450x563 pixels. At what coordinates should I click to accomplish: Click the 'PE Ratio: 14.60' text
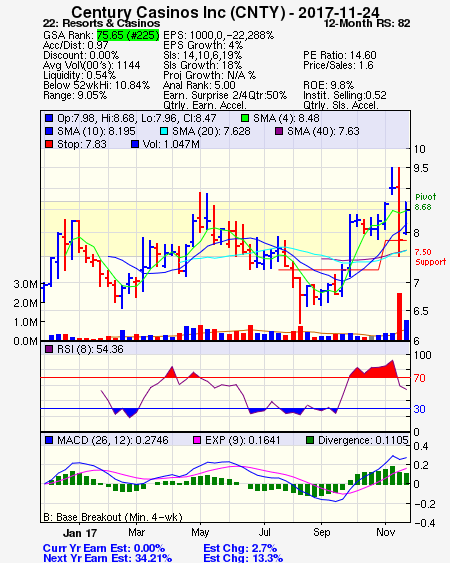[x=340, y=55]
